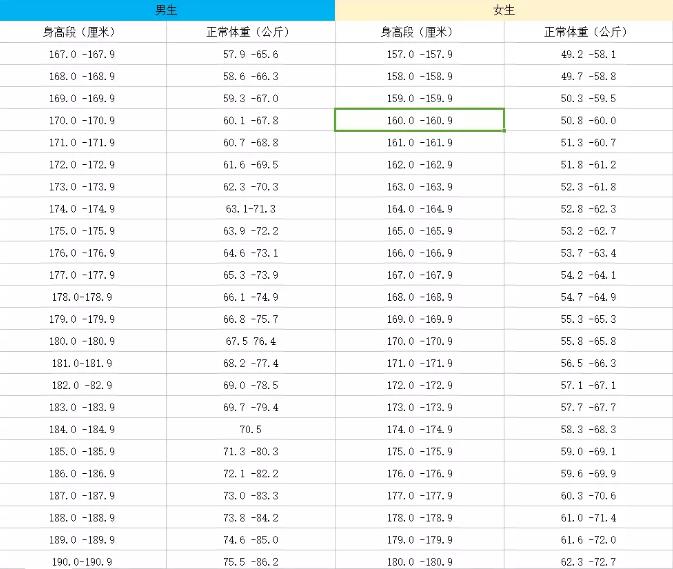673x569 pixels.
Task: Select female height cell 157.0 -157.9
Action: coord(420,54)
